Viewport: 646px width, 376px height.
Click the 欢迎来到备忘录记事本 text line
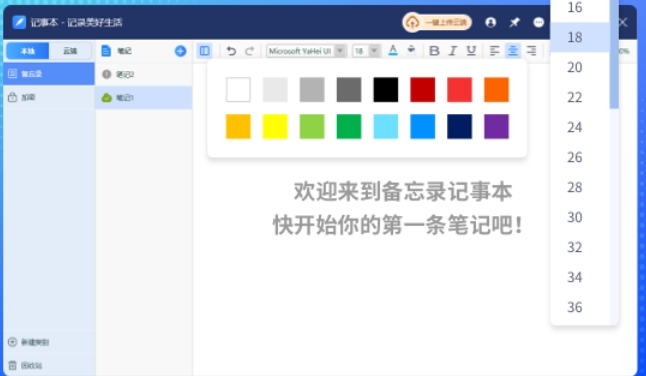[403, 192]
